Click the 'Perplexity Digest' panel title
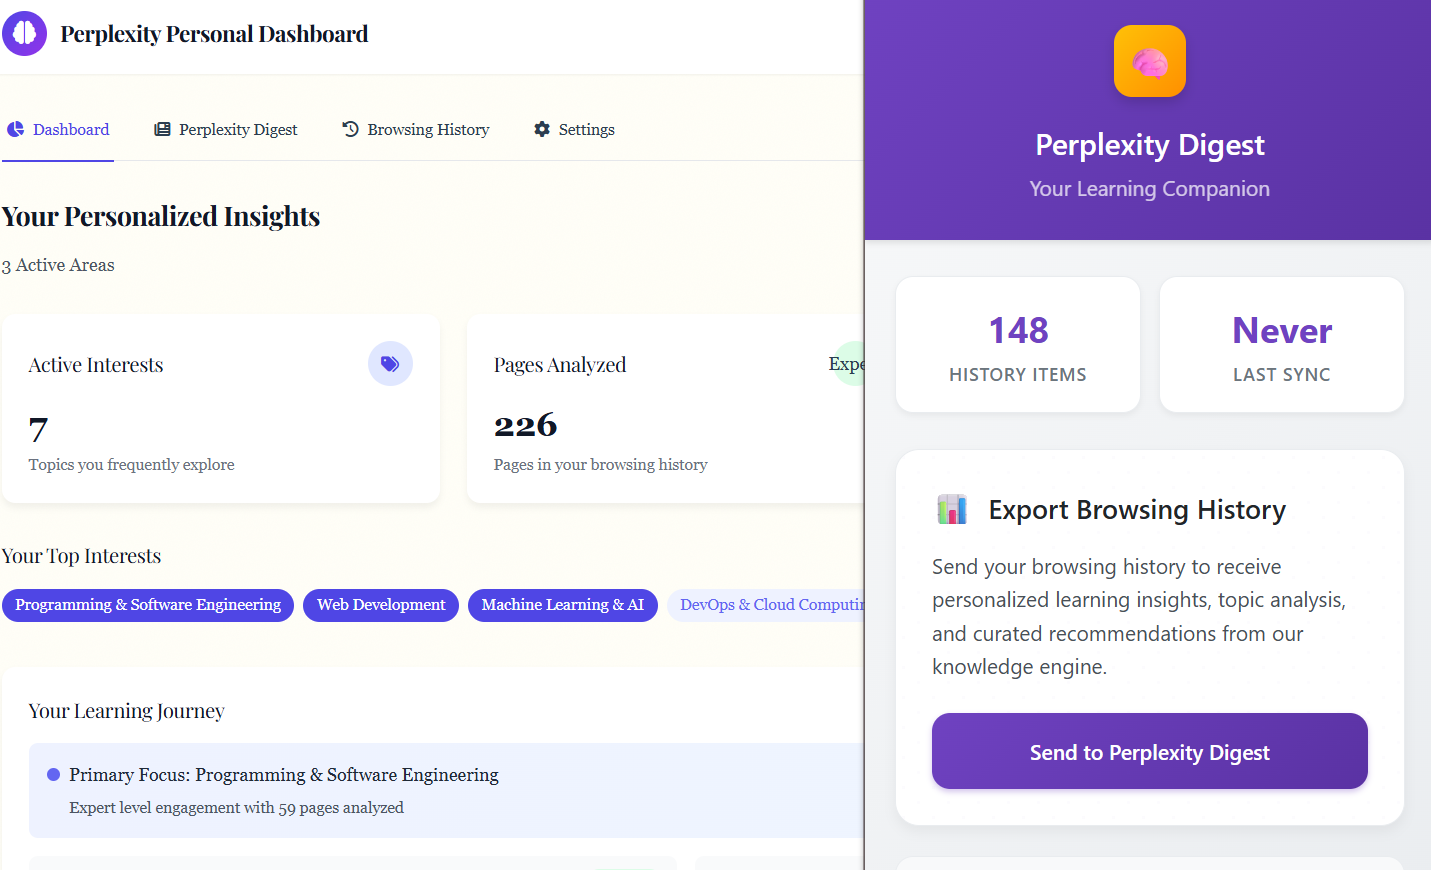 1150,145
